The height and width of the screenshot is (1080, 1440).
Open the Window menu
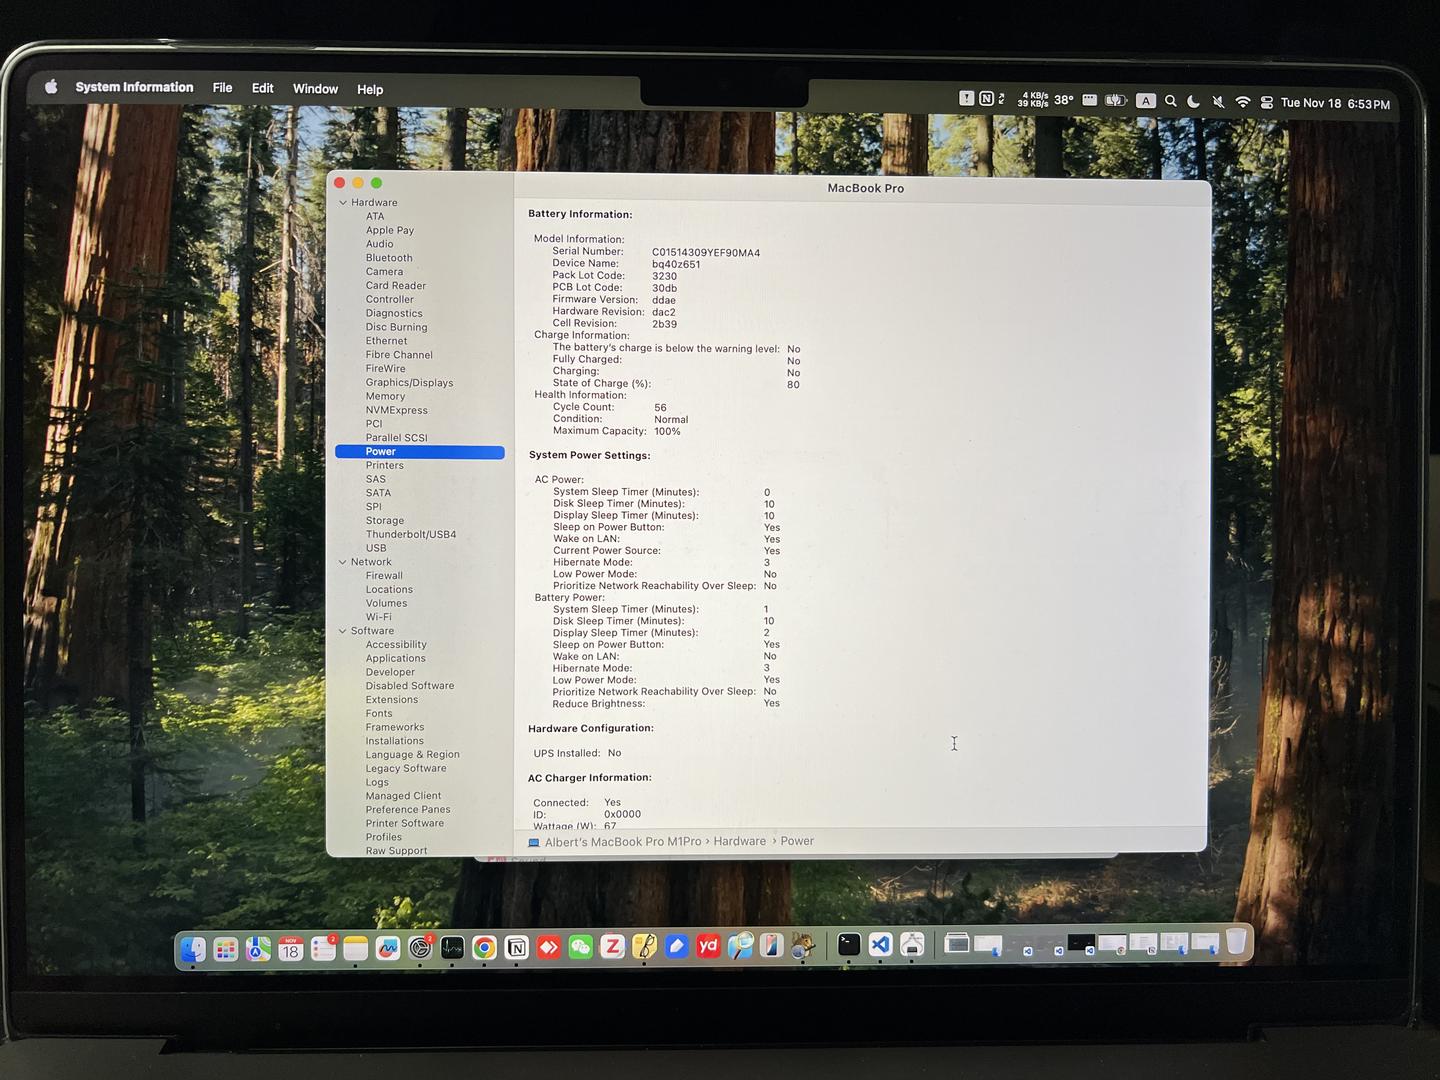coord(315,89)
